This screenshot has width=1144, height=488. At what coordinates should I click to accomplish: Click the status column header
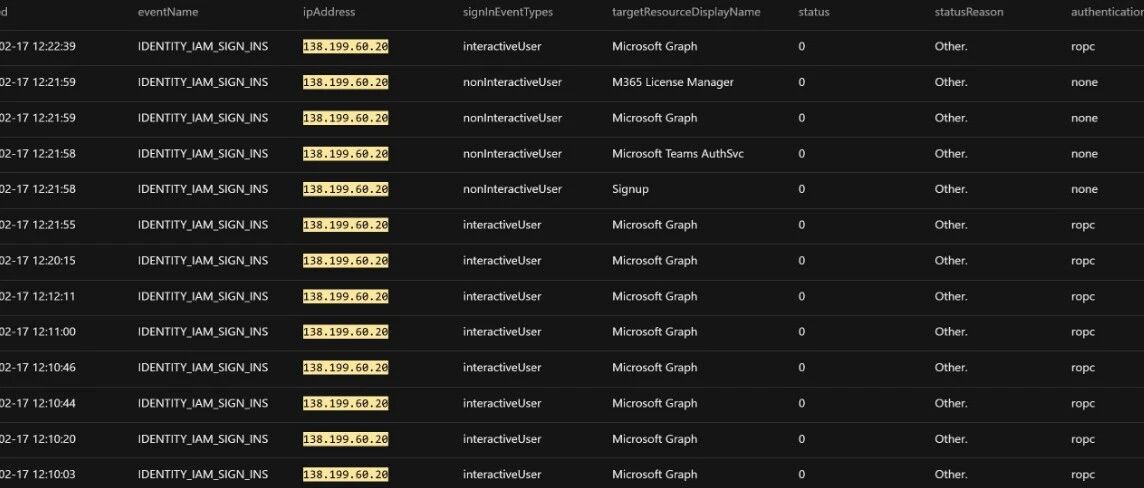point(814,12)
